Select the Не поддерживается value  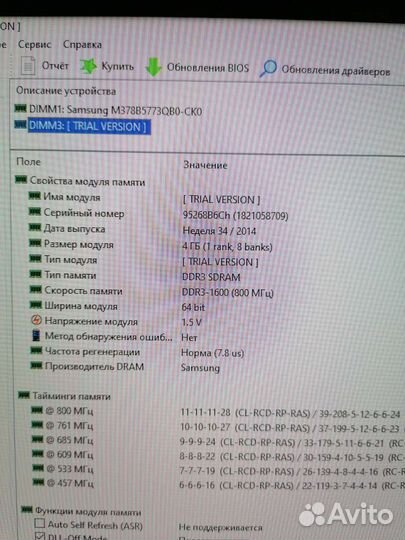220,527
